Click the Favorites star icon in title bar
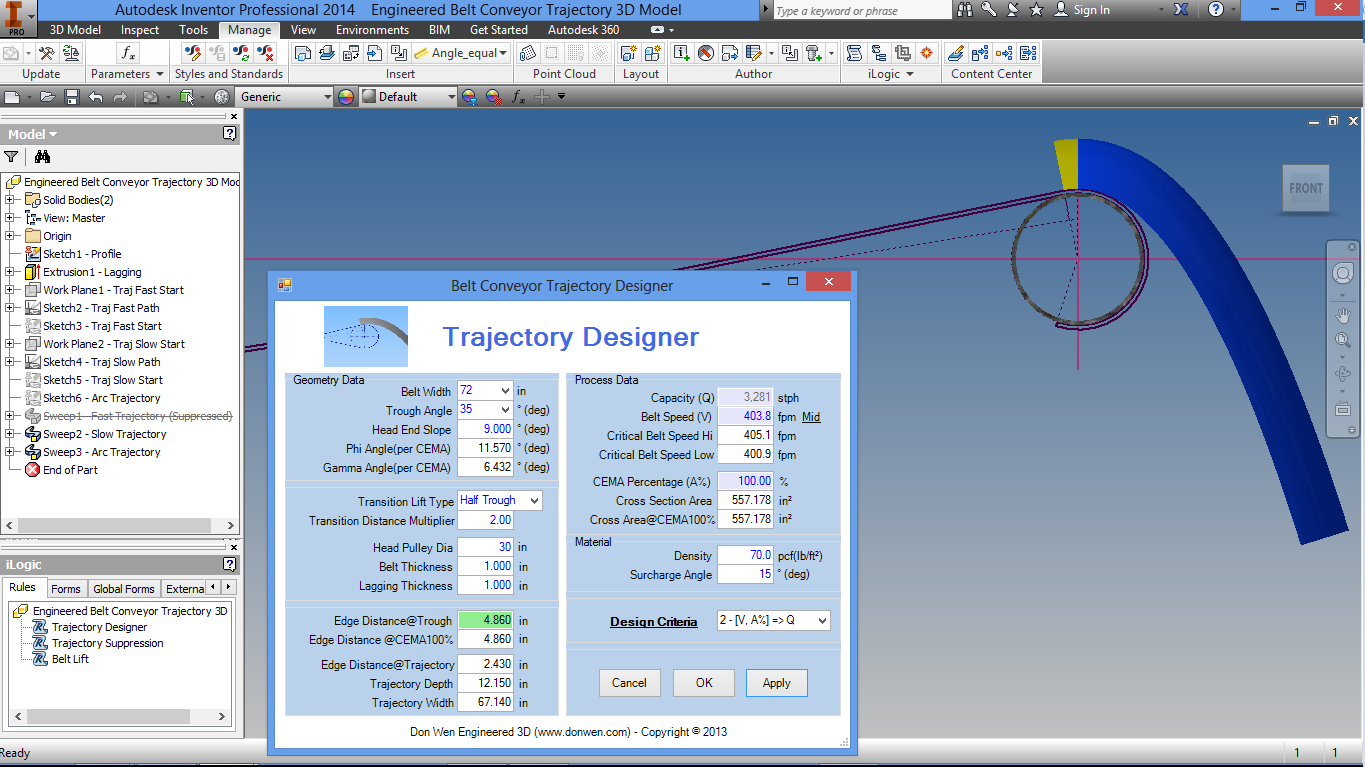The height and width of the screenshot is (767, 1365). click(x=1036, y=9)
